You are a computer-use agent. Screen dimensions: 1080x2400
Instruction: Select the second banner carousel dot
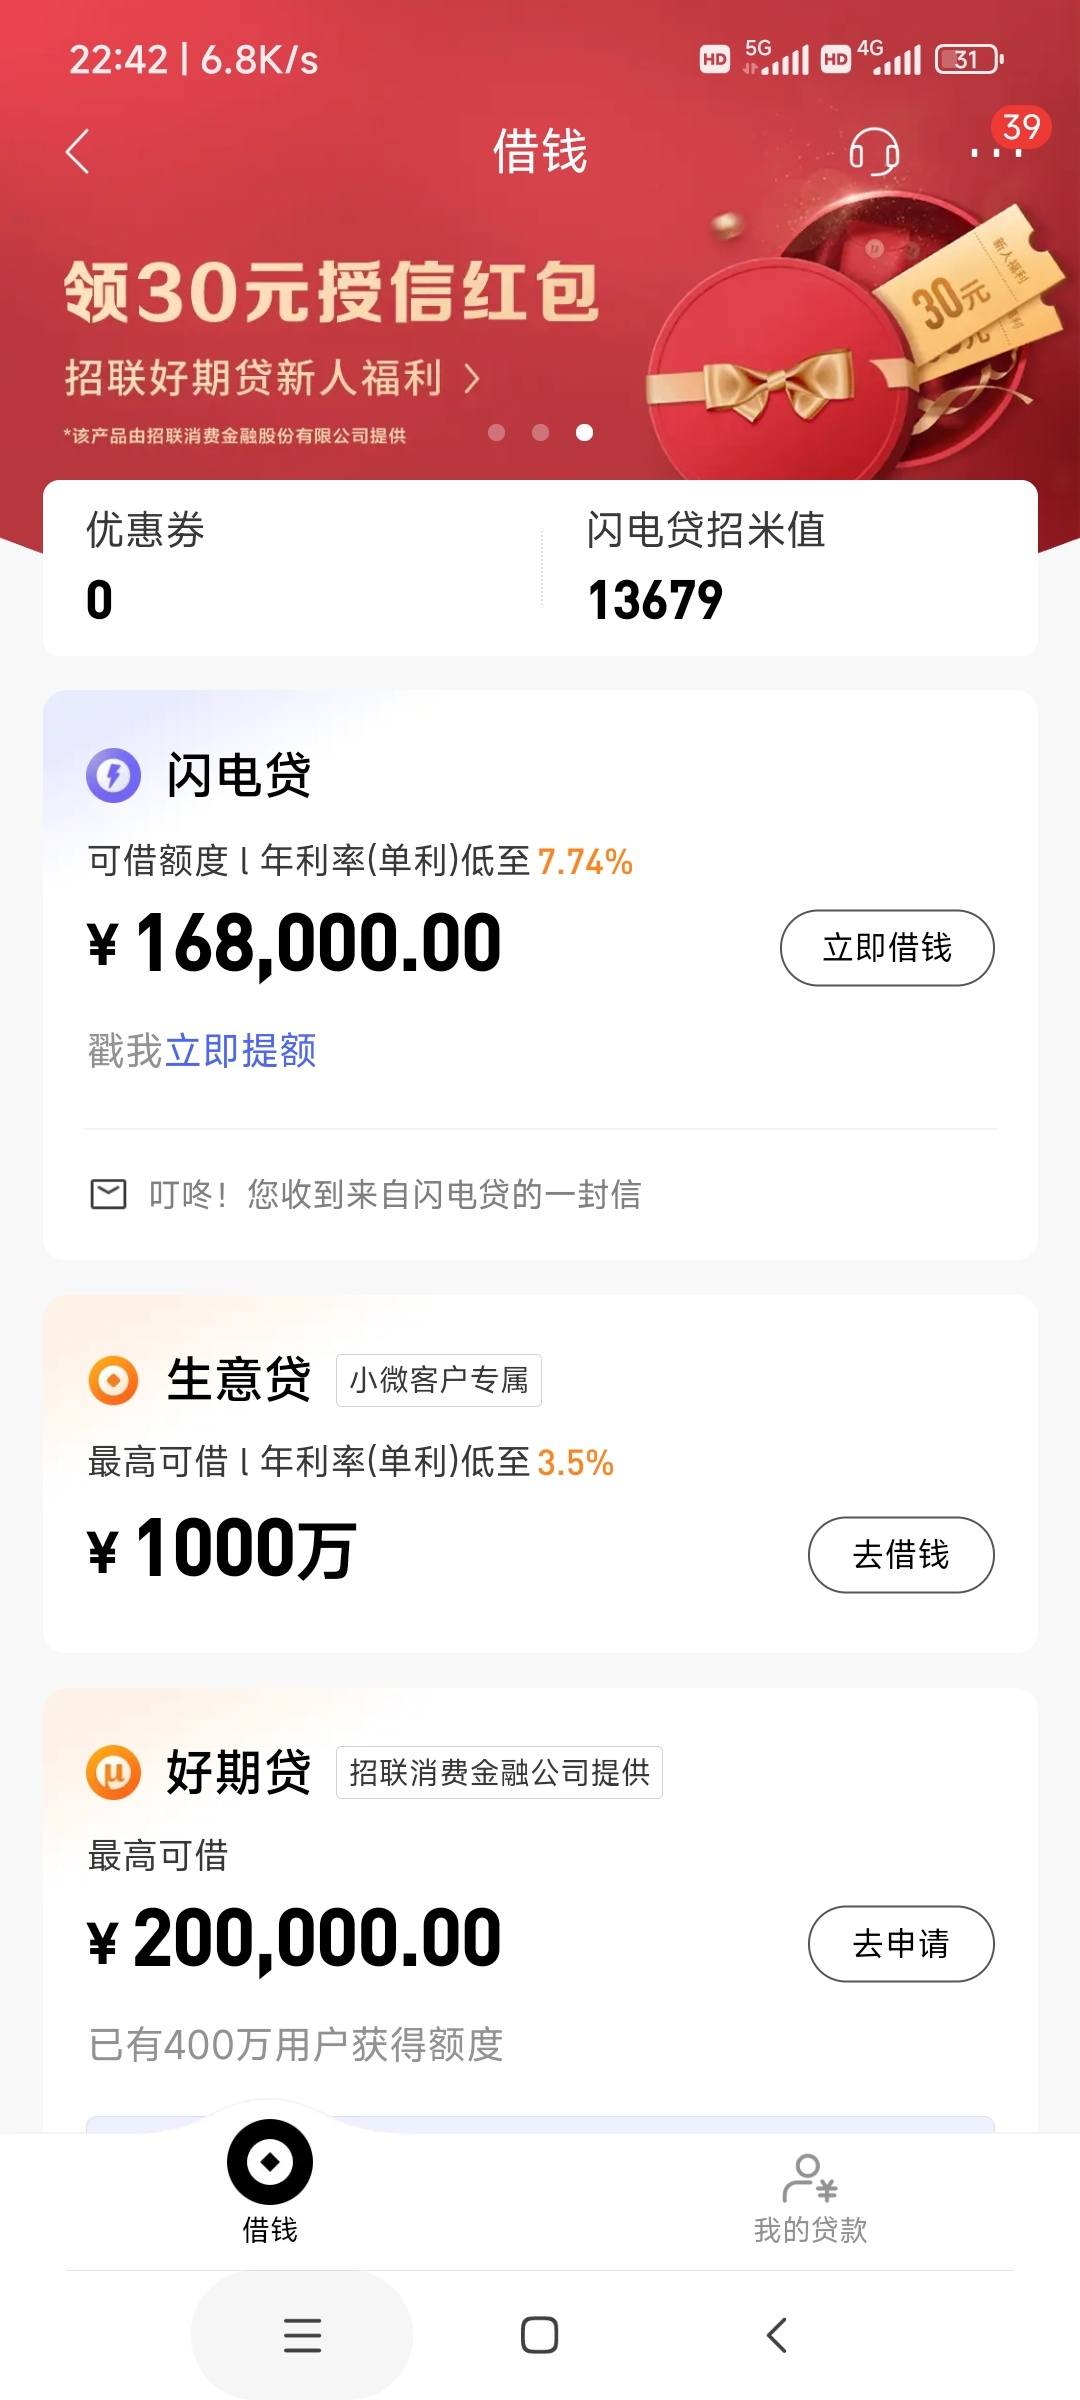(540, 432)
